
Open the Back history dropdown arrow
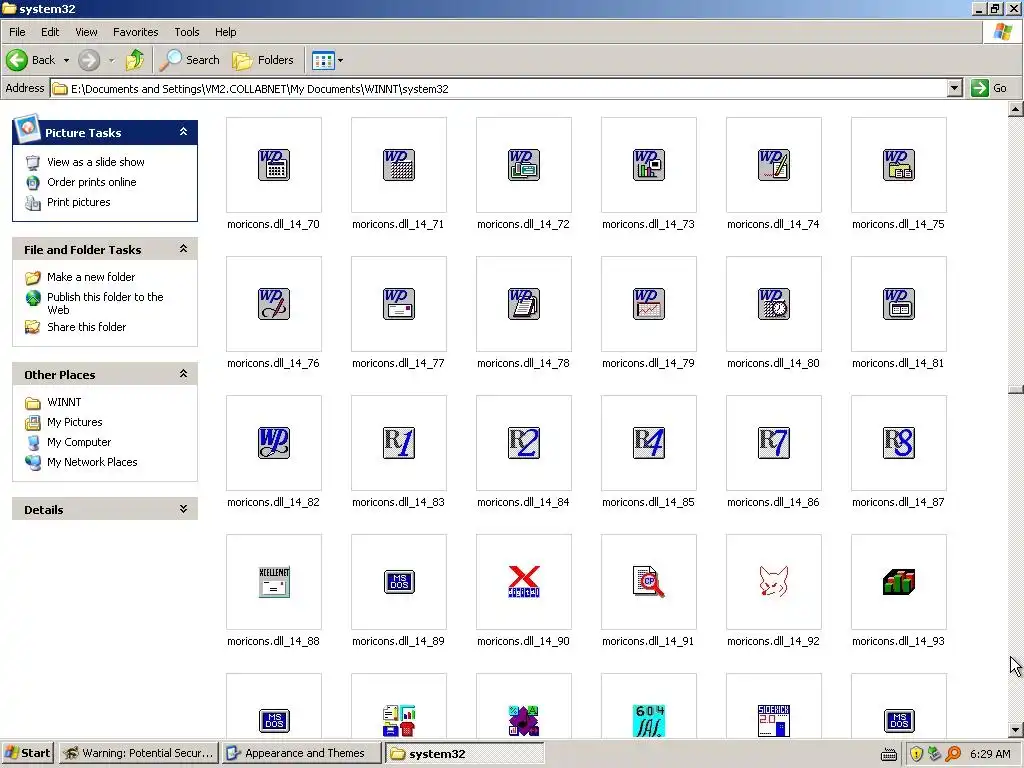coord(66,61)
